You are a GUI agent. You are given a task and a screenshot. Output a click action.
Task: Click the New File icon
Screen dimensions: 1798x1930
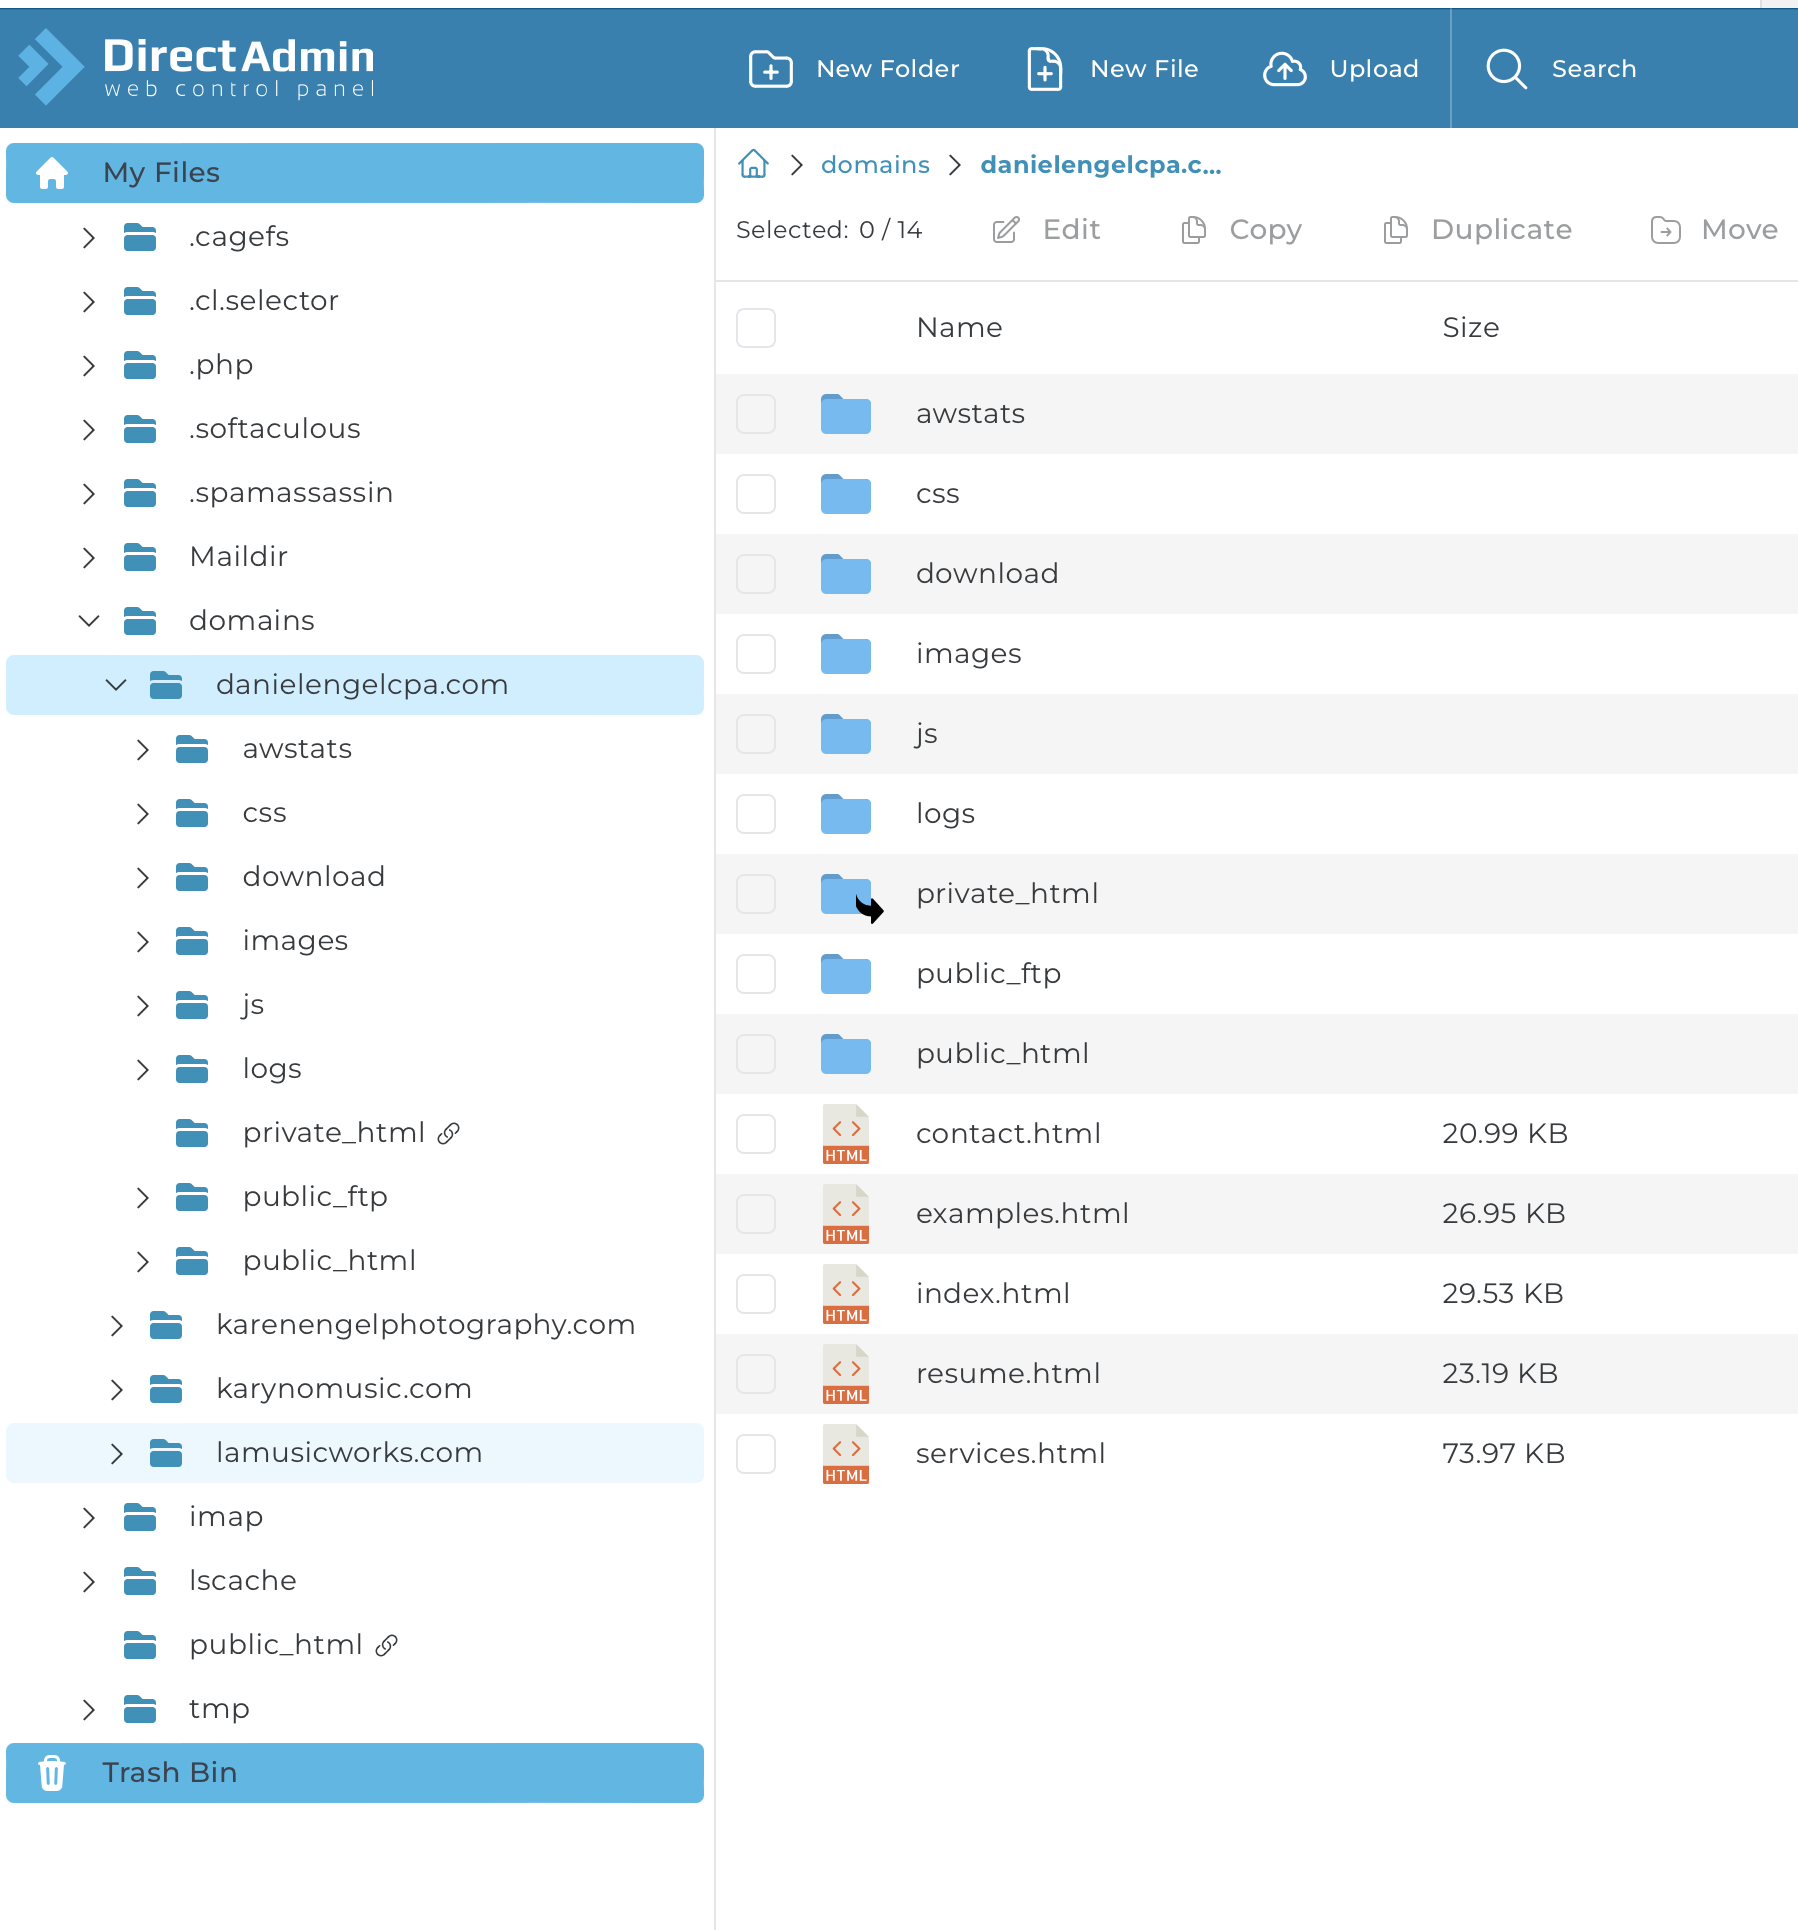(x=1045, y=69)
